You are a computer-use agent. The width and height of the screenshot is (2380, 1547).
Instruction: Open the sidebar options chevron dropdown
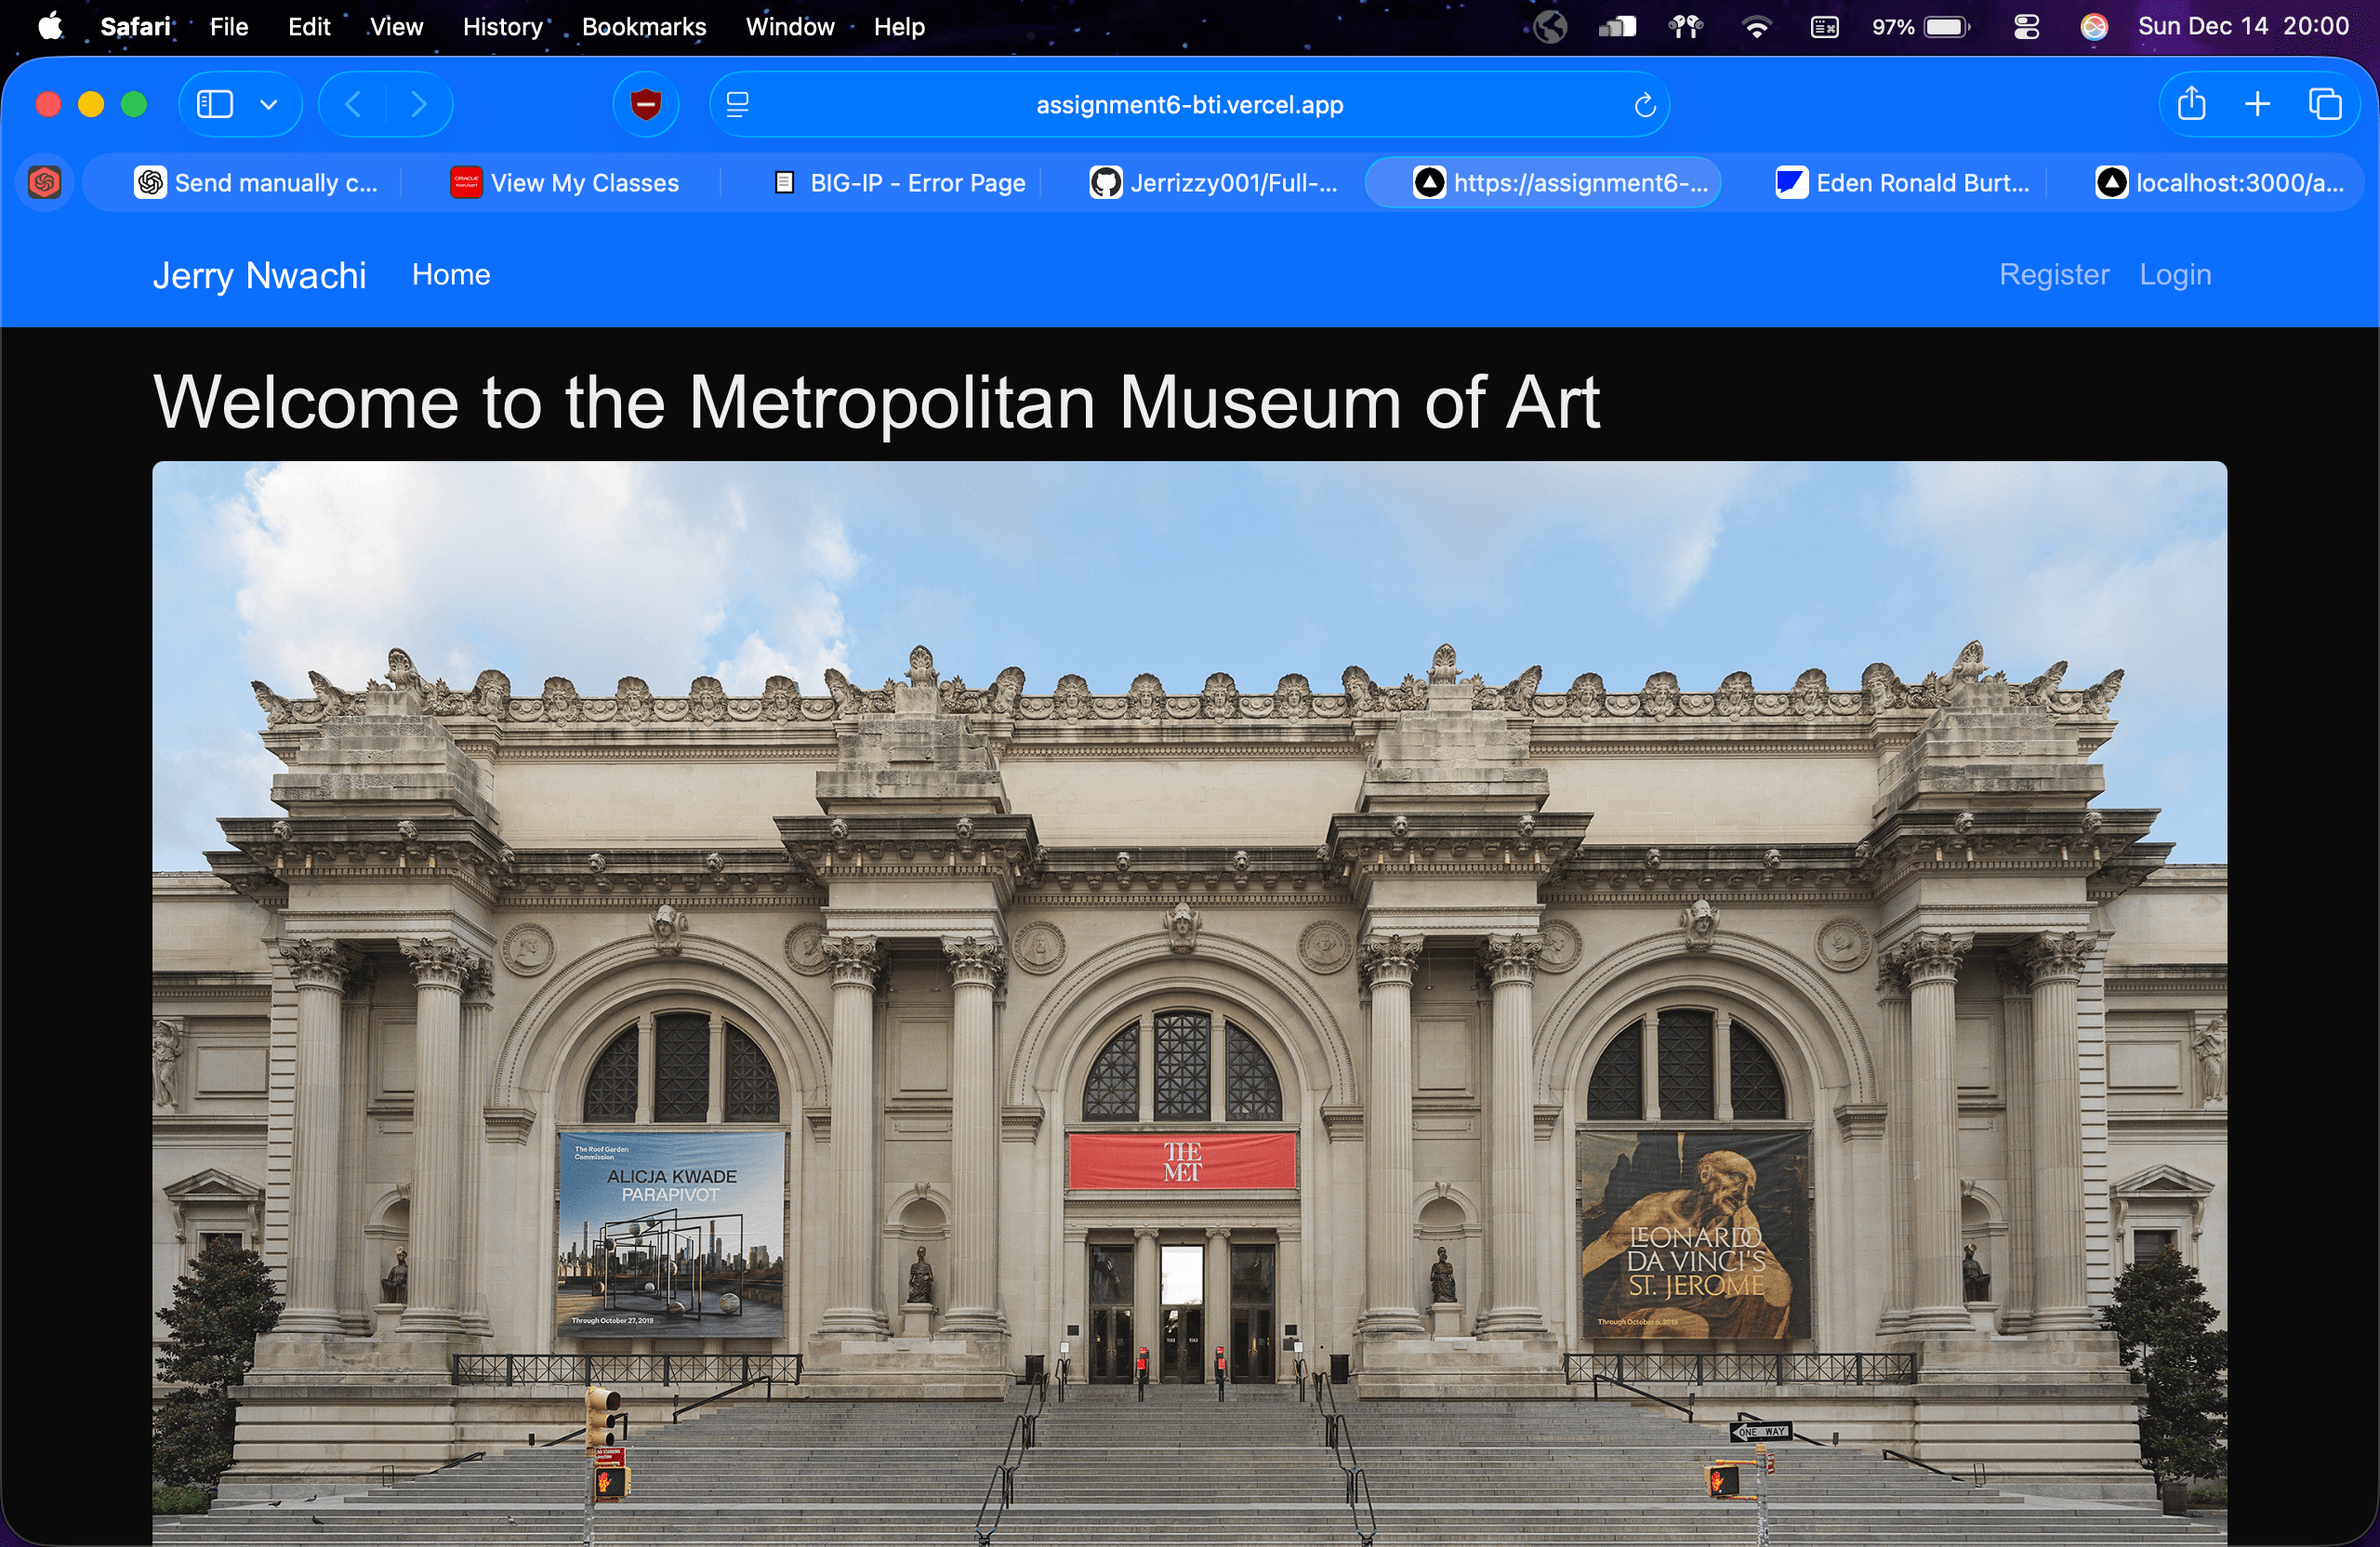point(268,104)
